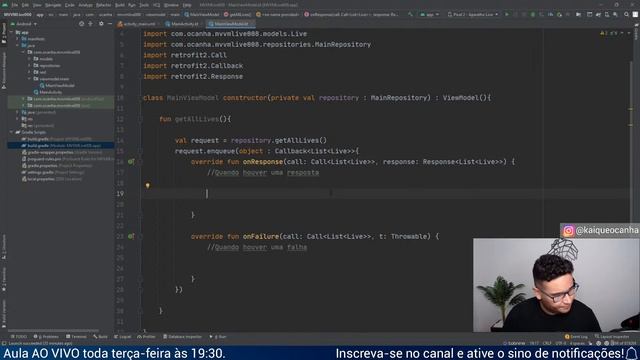
Task: Expand the manifests folder
Action: 18,39
